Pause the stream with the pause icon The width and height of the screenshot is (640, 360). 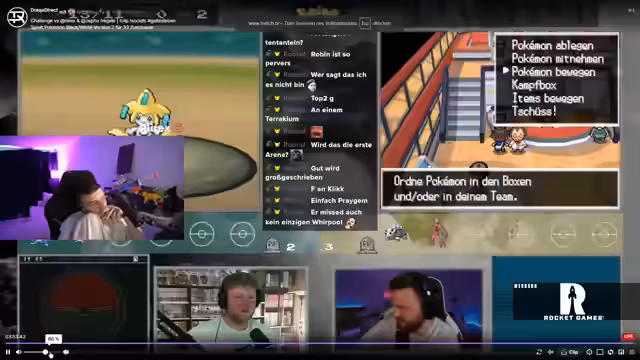pos(8,352)
